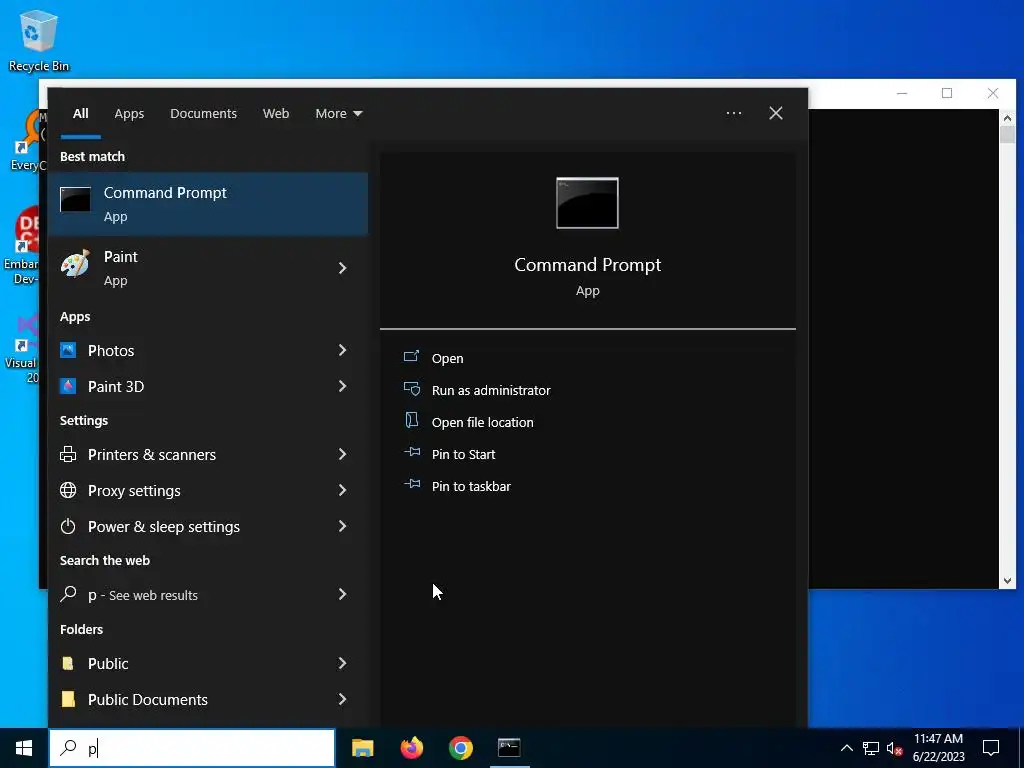This screenshot has width=1024, height=768.
Task: Click the background window scrollbar up arrow
Action: (1007, 118)
